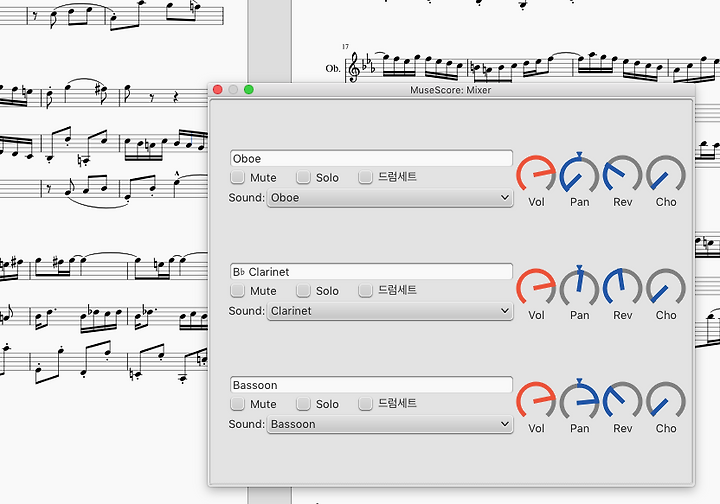Click the green zoom button of Mixer
The image size is (720, 504).
[249, 90]
